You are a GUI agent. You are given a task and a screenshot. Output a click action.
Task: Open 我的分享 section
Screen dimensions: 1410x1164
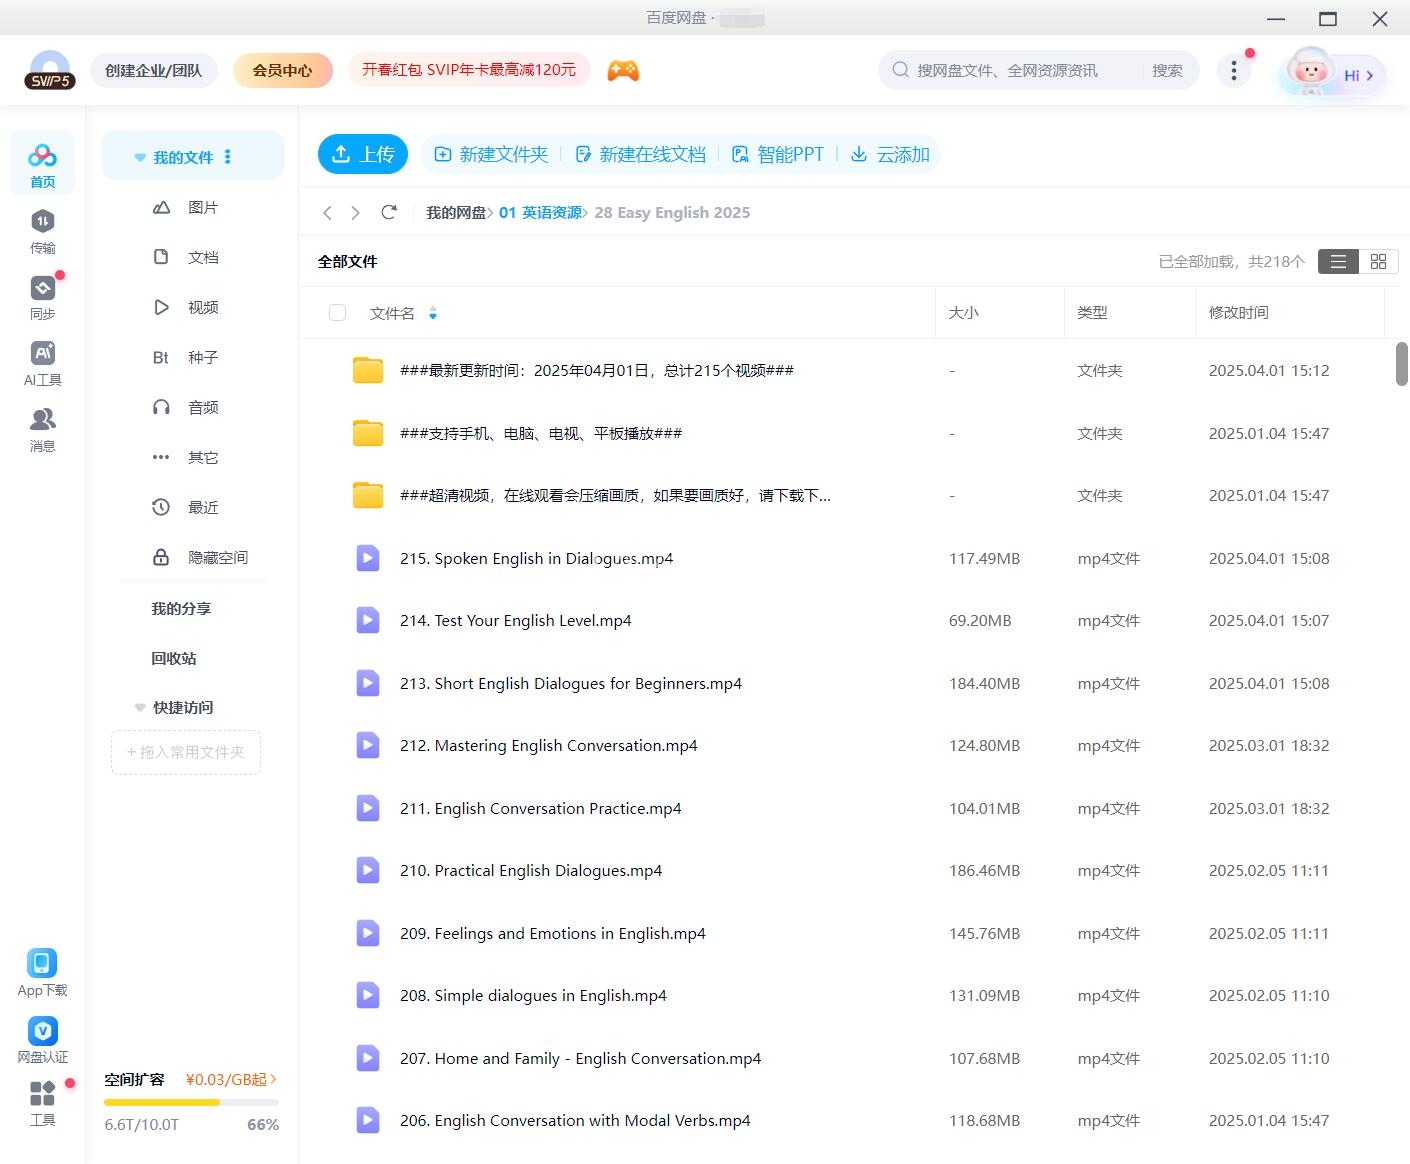pos(181,608)
